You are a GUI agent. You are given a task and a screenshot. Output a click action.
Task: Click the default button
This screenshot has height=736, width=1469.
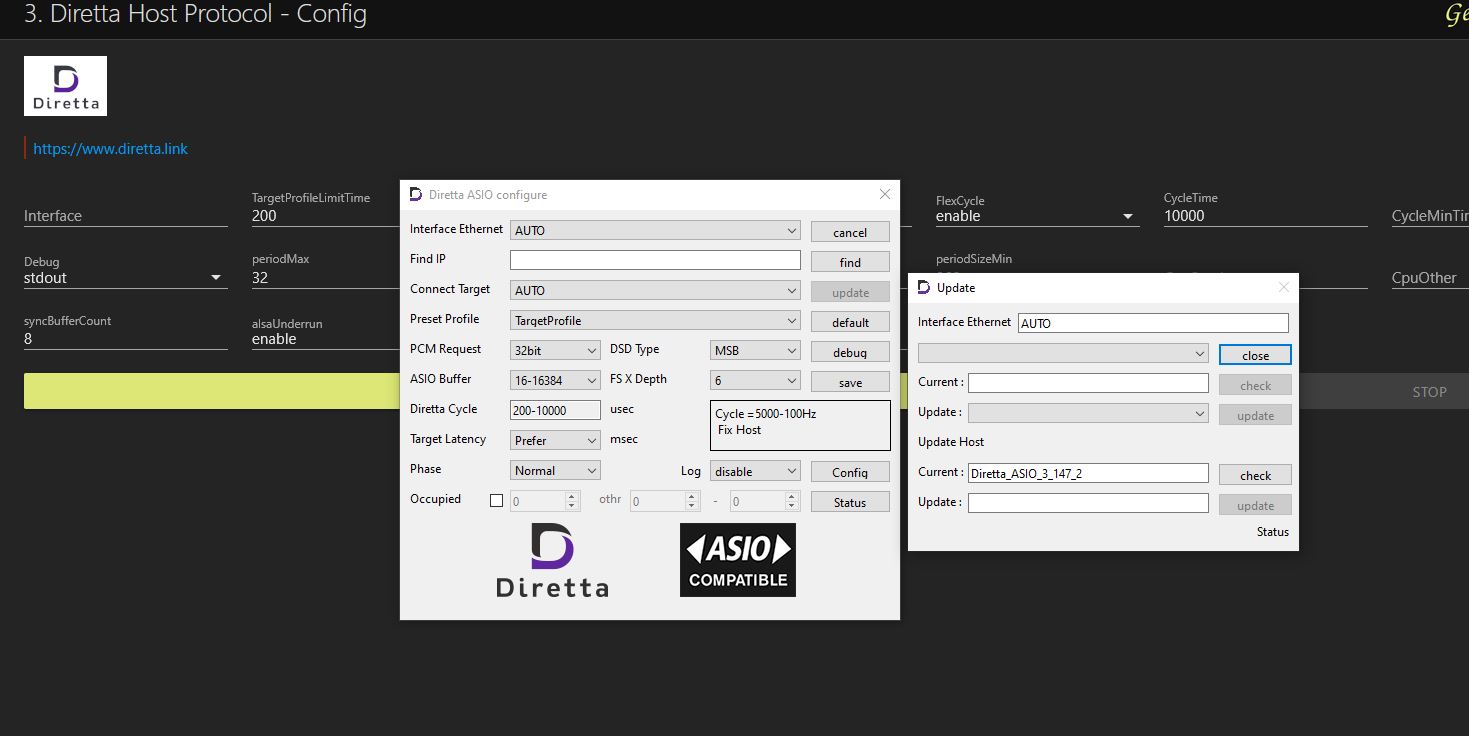point(850,322)
